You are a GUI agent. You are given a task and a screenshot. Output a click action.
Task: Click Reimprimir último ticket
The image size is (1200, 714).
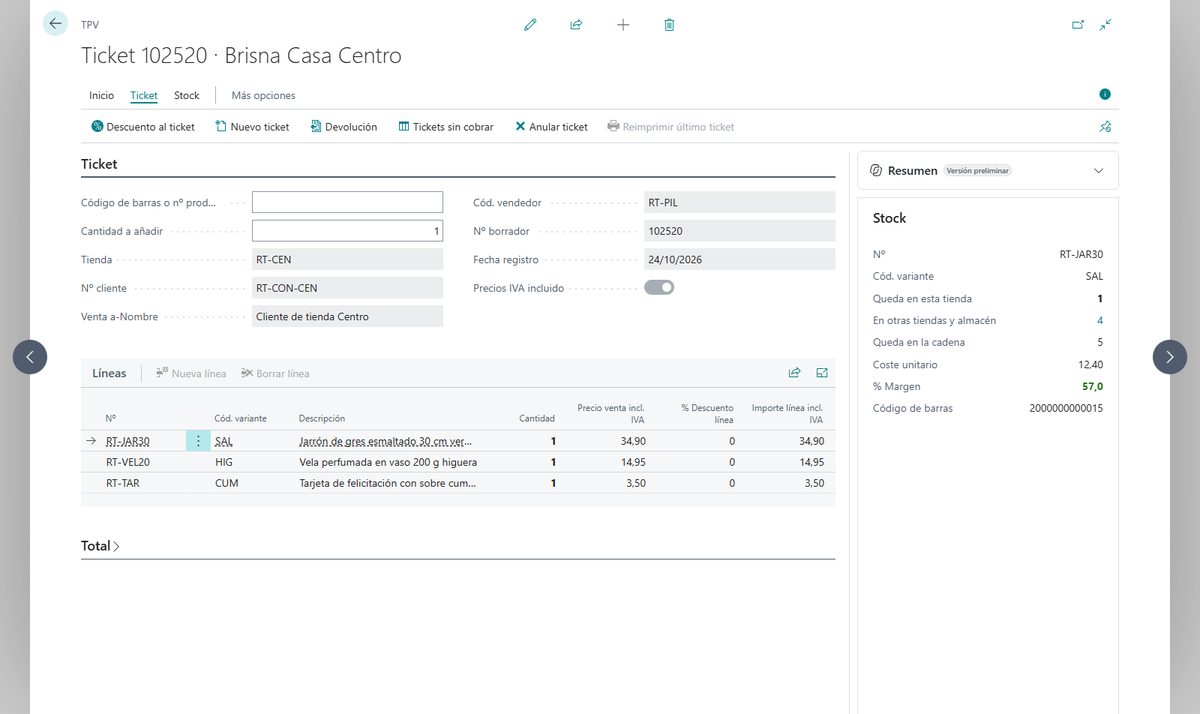pos(671,127)
